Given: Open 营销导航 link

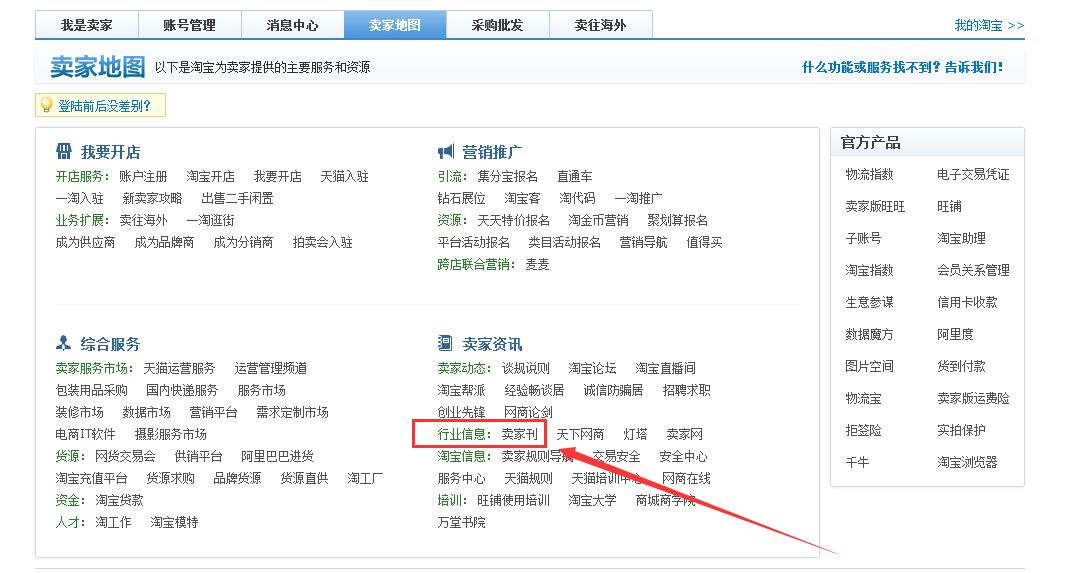Looking at the screenshot, I should pyautogui.click(x=643, y=243).
